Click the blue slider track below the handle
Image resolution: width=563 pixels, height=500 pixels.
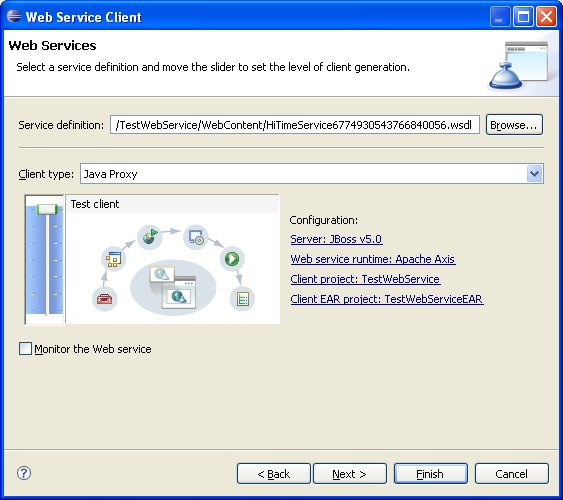(x=46, y=265)
